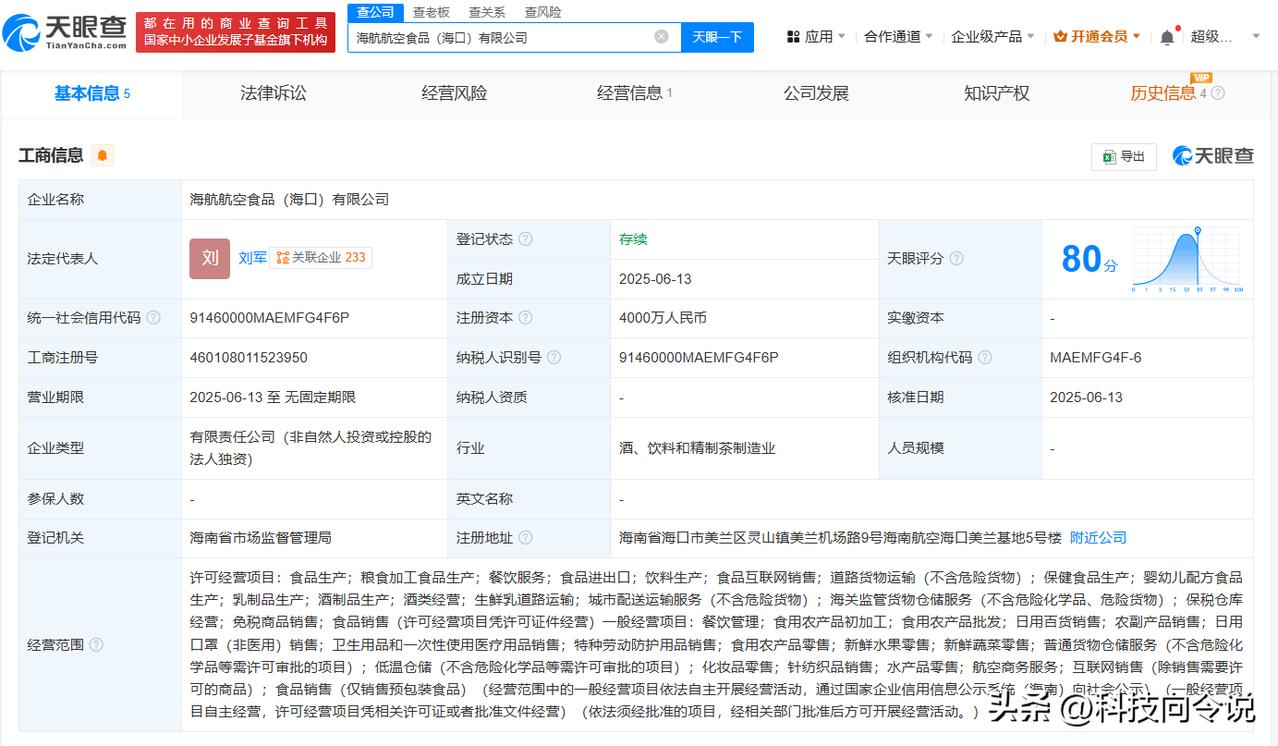The image size is (1278, 746).
Task: Click the 附近公司 link
Action: (x=1098, y=538)
